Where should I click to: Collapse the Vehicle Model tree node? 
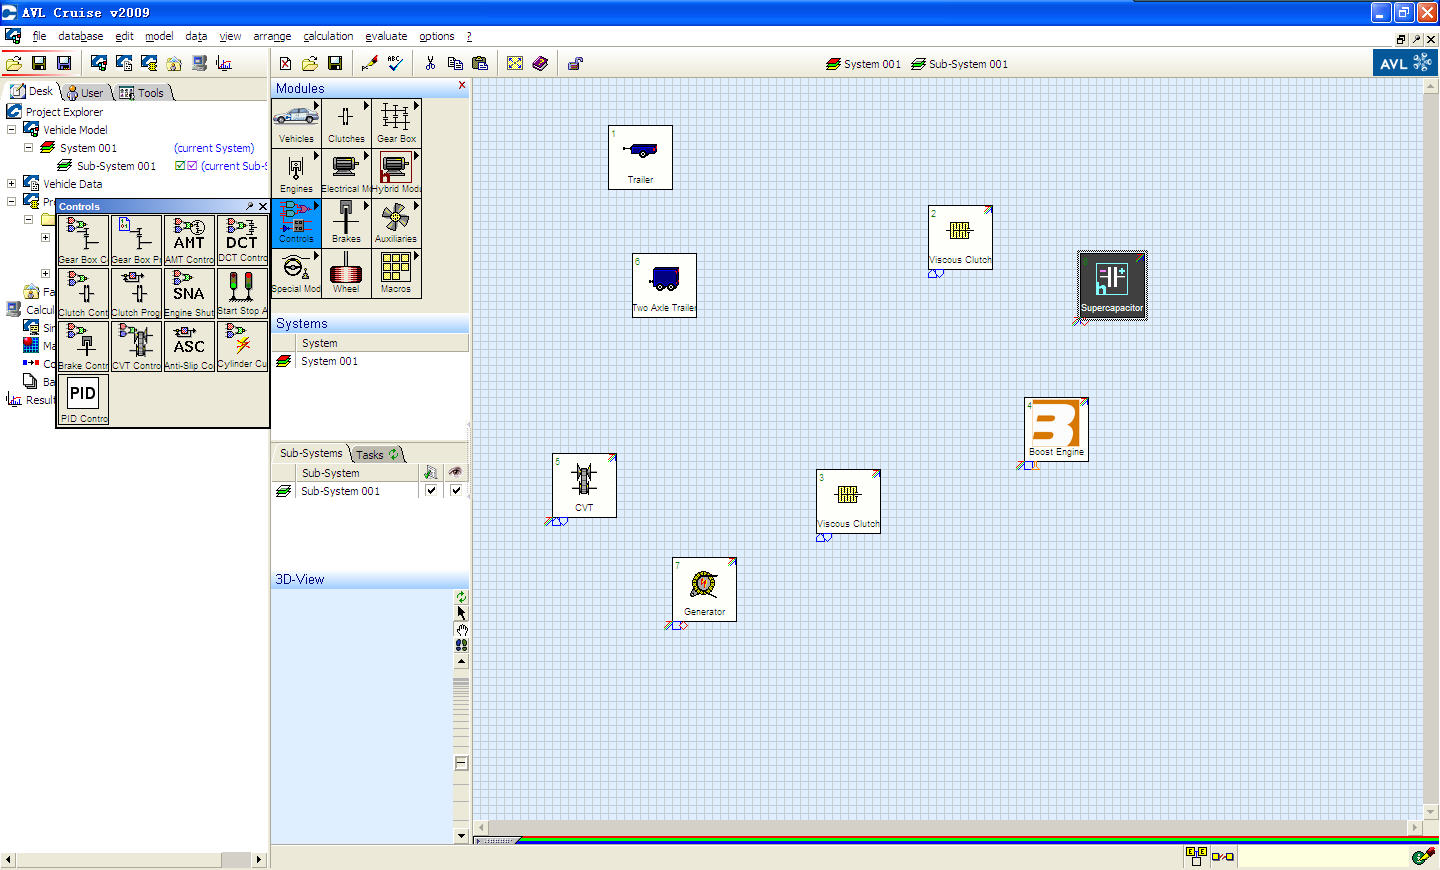point(11,129)
